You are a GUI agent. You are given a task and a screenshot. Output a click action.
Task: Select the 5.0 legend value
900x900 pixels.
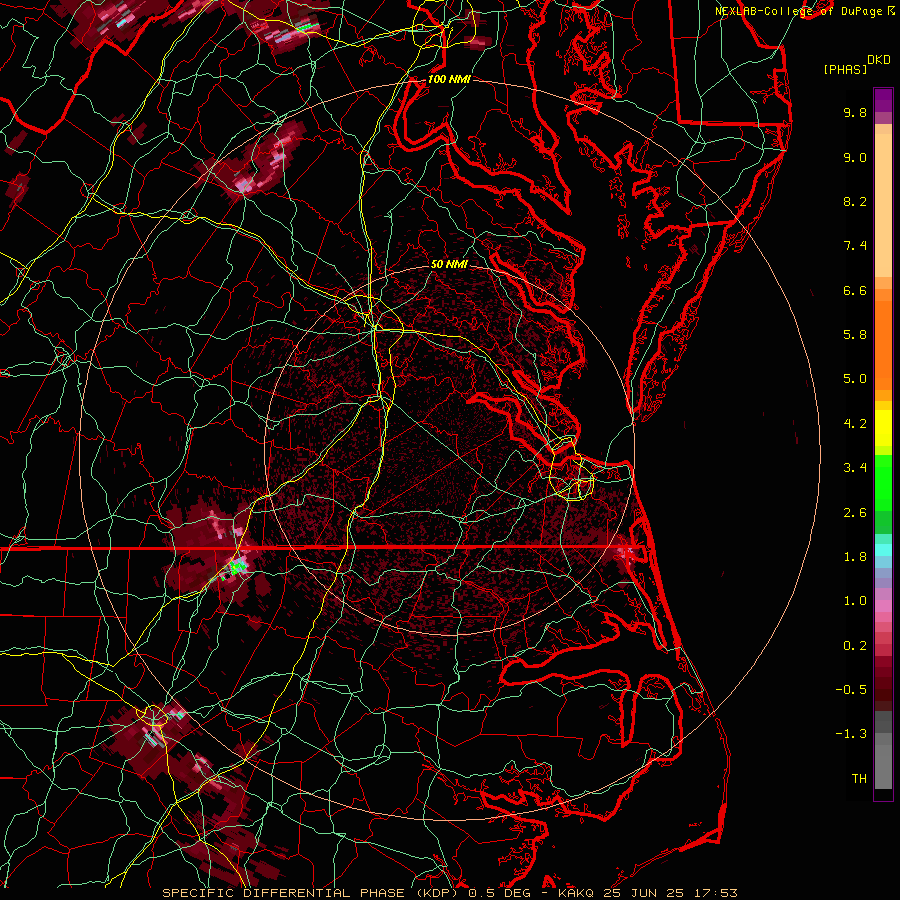click(855, 379)
